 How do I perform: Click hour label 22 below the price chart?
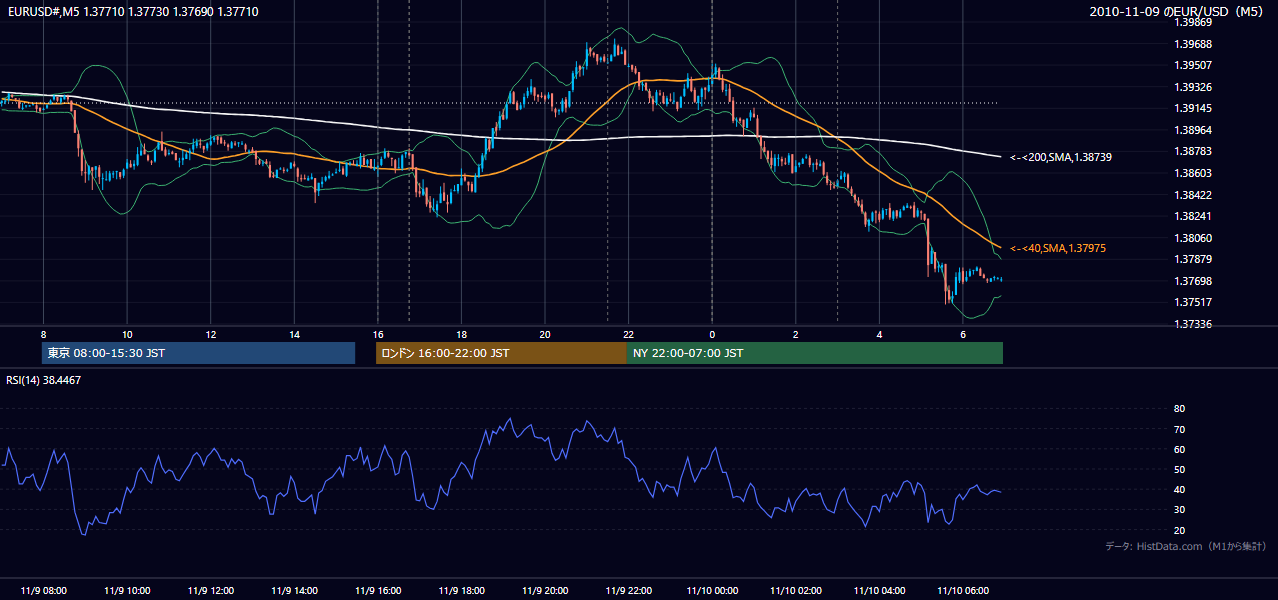pos(628,334)
